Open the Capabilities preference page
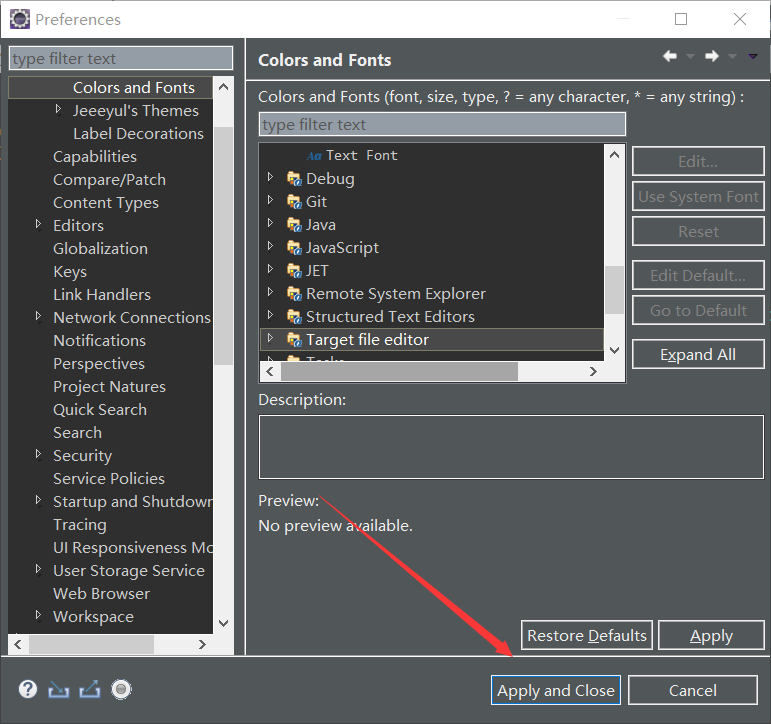This screenshot has width=771, height=724. [x=95, y=157]
